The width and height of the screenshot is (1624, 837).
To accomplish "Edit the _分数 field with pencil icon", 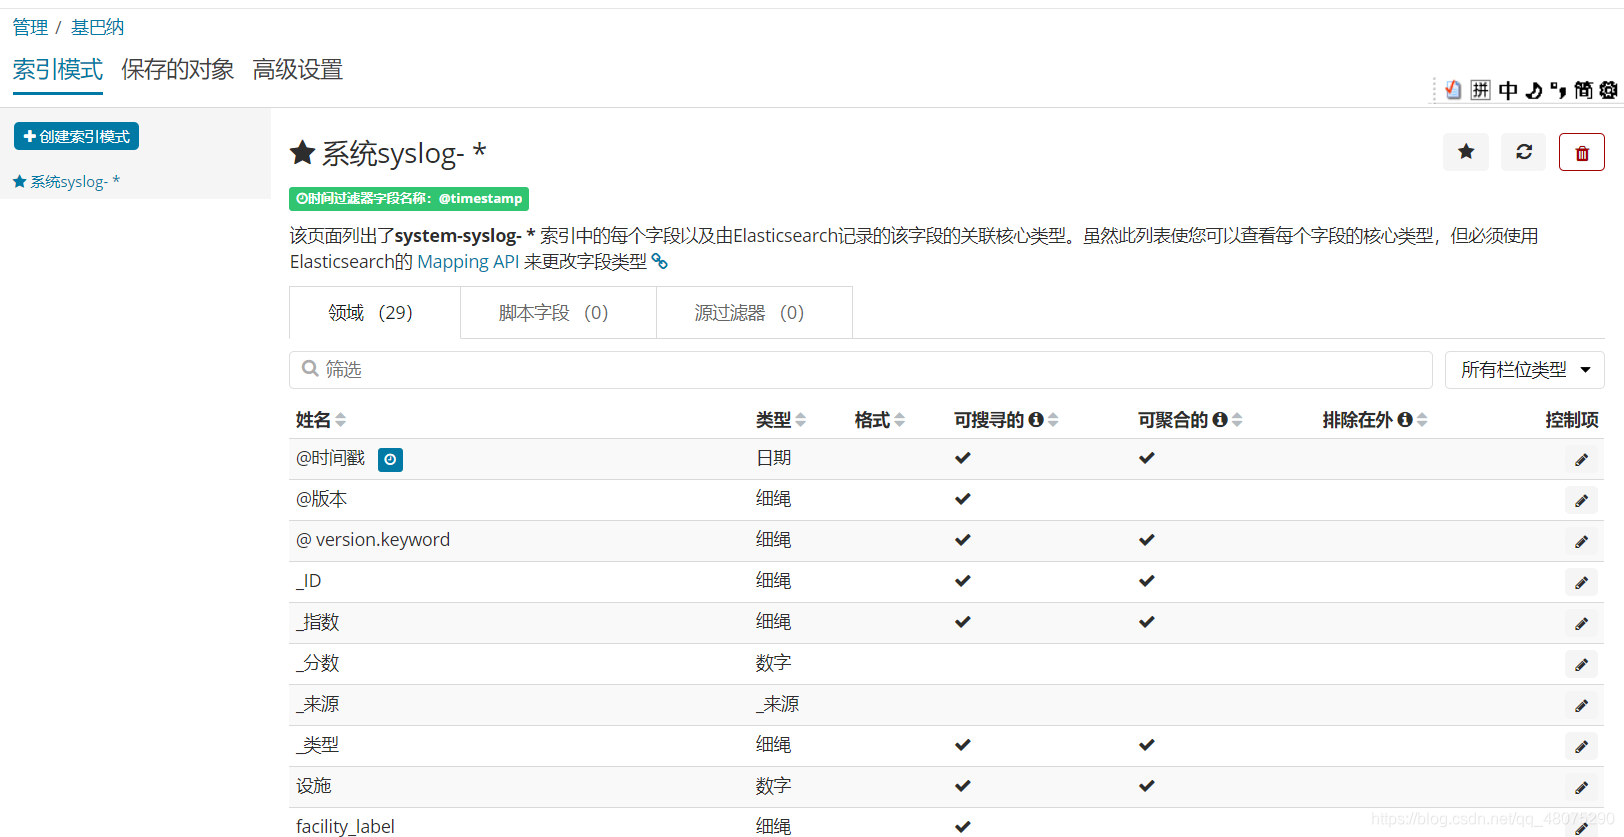I will tap(1581, 664).
